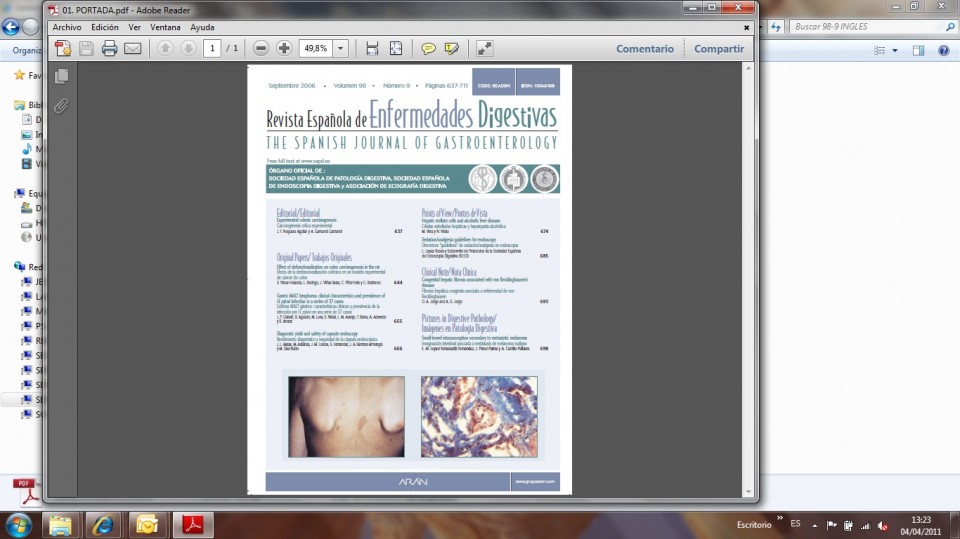
Task: Open the Ventana menu
Action: 165,27
